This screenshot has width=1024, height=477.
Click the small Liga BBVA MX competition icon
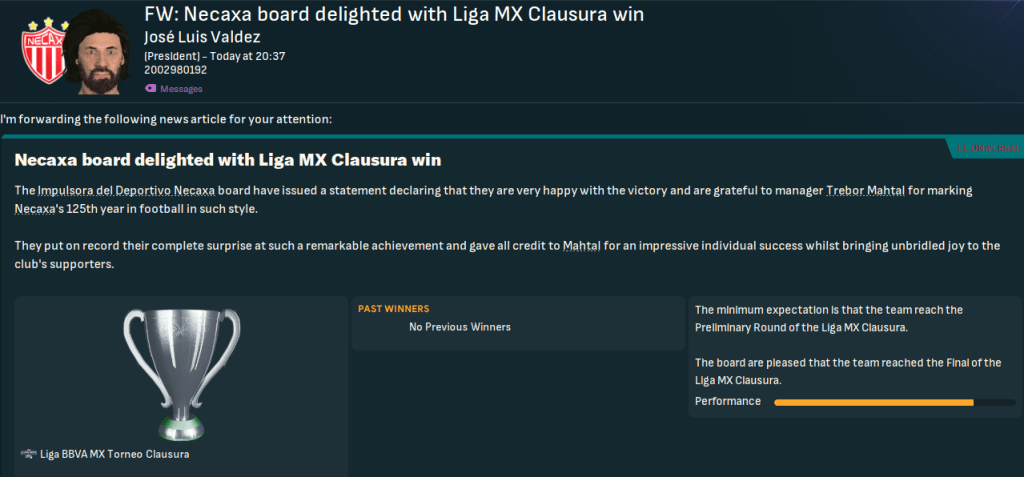coord(28,454)
